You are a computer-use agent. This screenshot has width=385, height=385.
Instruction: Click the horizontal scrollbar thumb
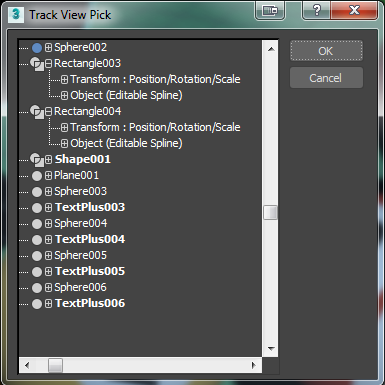click(x=55, y=365)
